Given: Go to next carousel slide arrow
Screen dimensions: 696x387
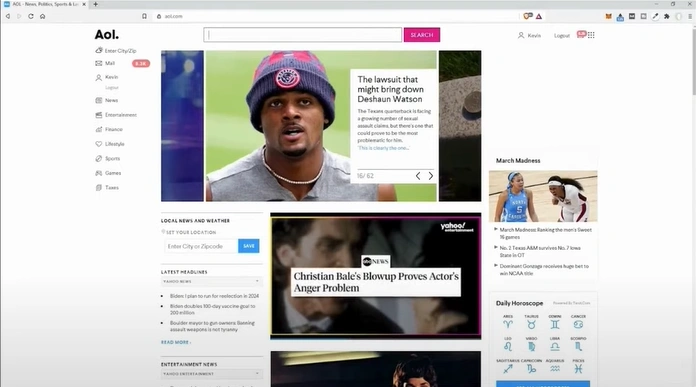Looking at the screenshot, I should click(x=431, y=176).
